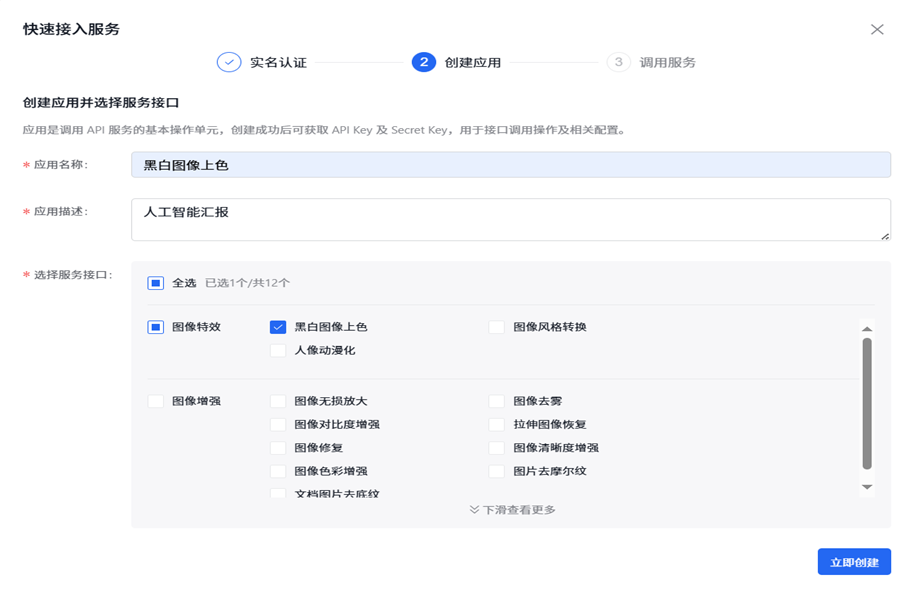Select the 图像增强 category checkbox
The image size is (901, 591).
coord(156,401)
